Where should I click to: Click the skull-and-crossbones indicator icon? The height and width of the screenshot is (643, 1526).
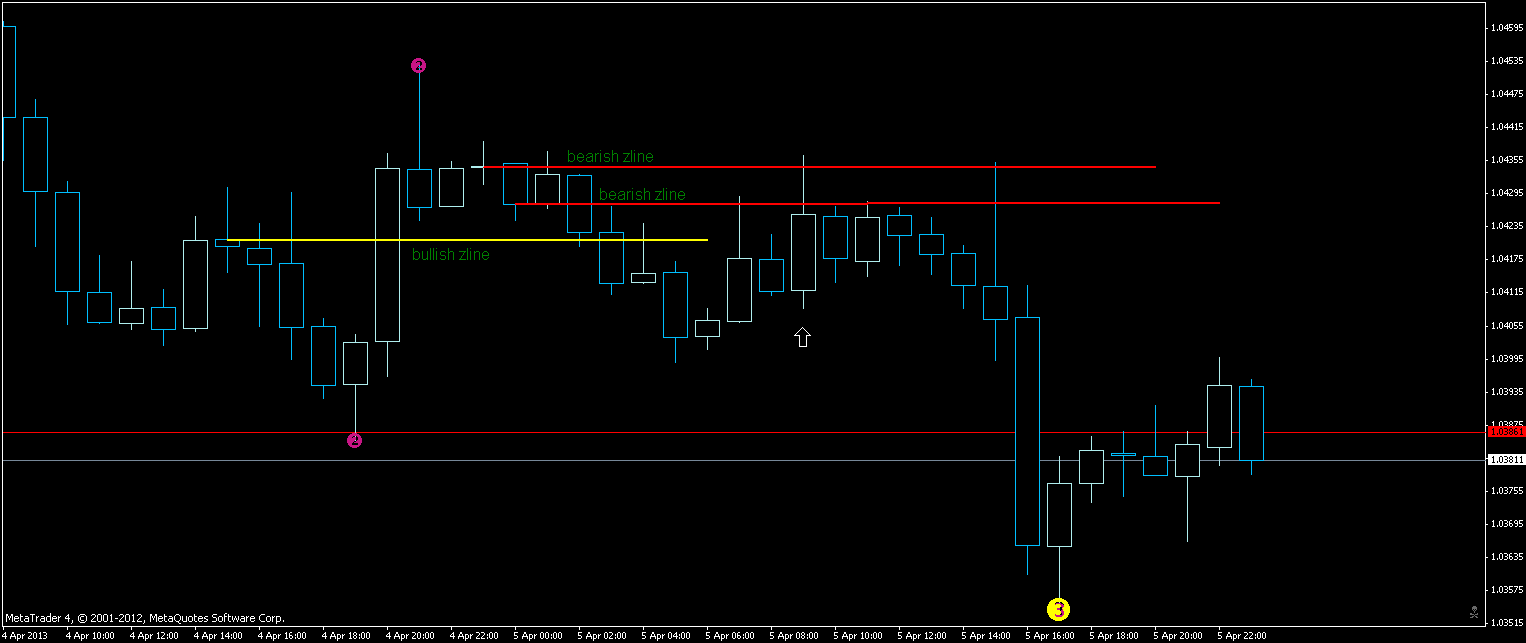[1475, 614]
